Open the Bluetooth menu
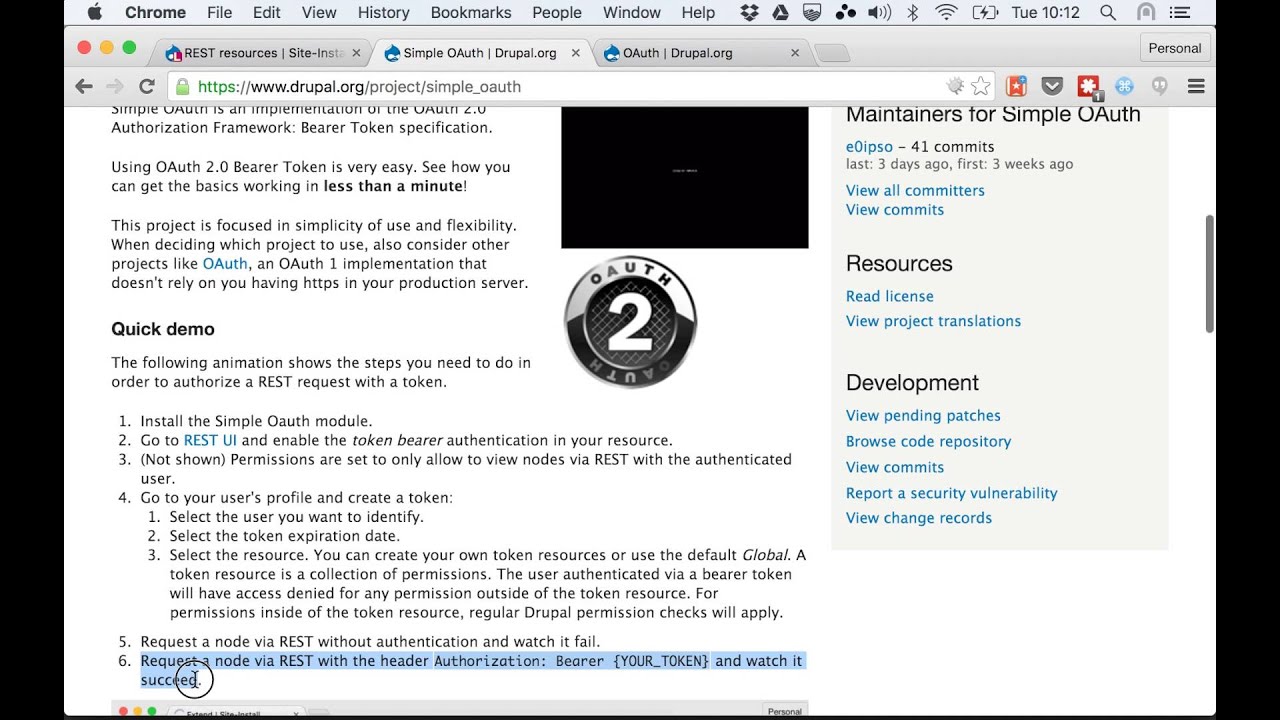The image size is (1280, 720). [912, 12]
